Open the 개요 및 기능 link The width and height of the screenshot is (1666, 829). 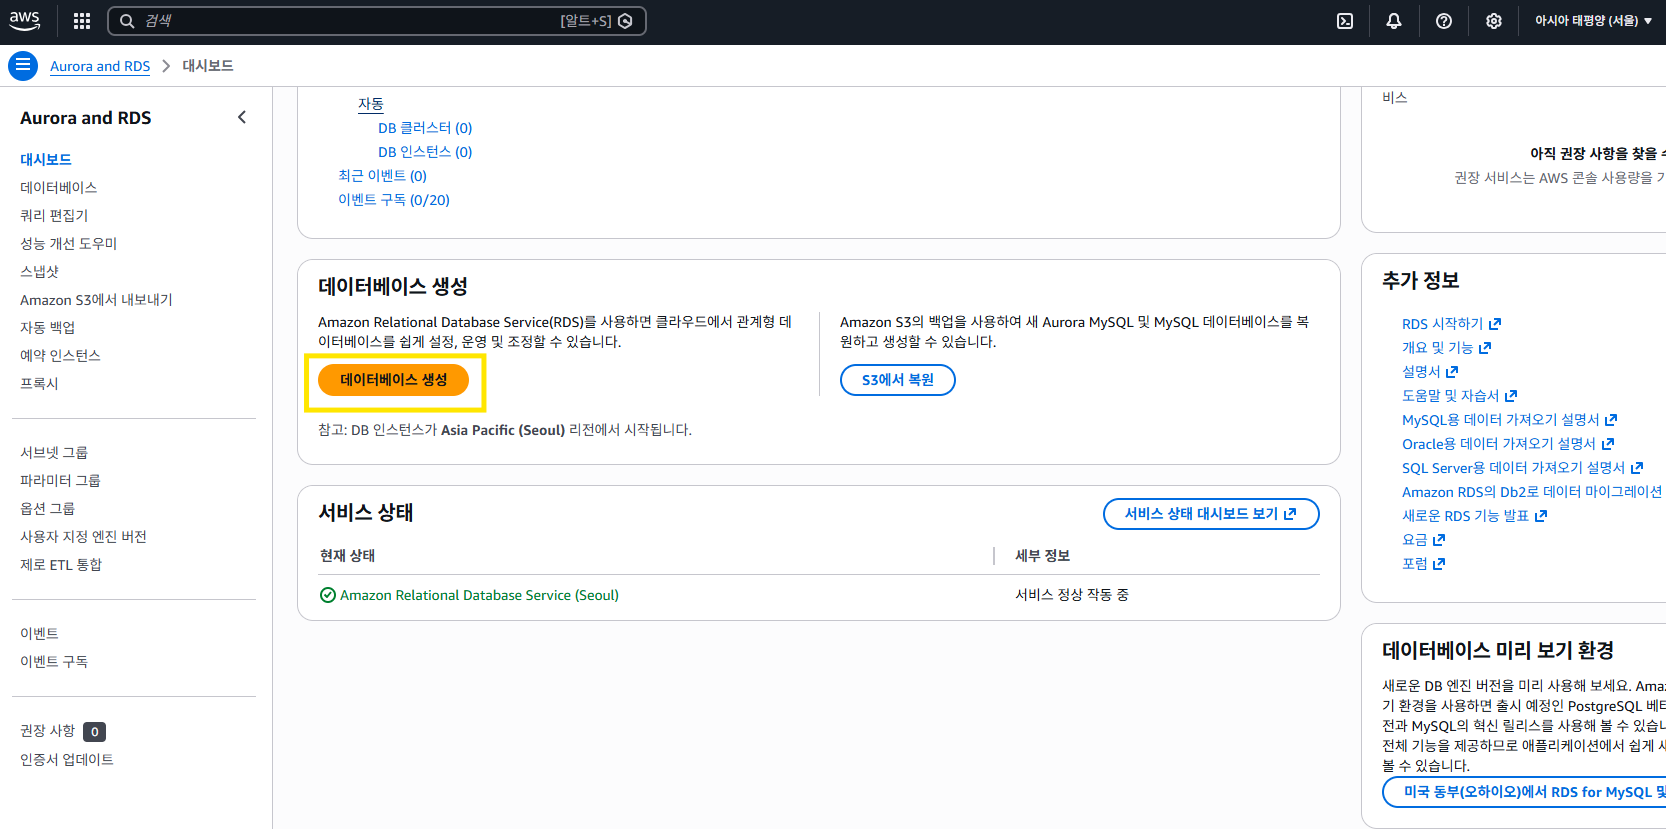point(1446,348)
